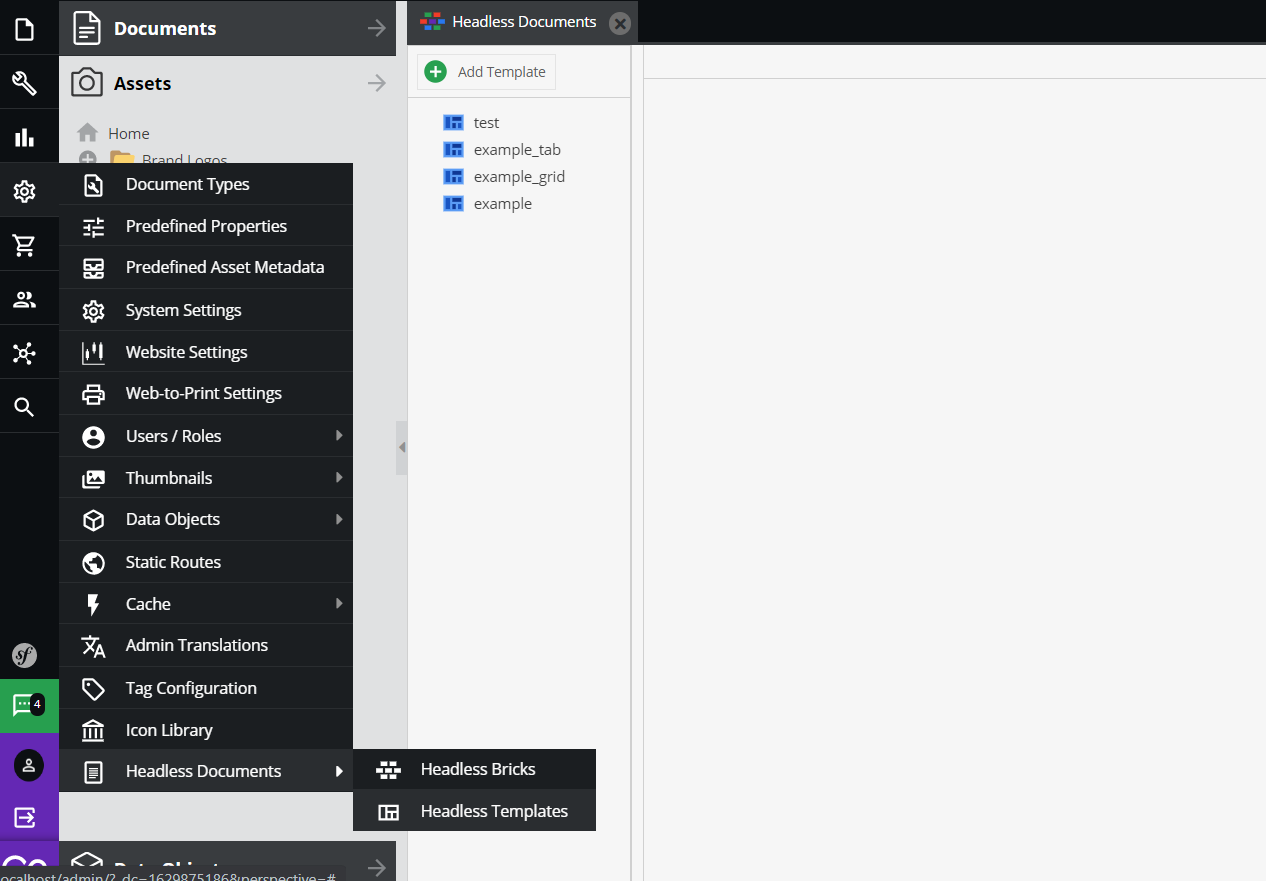Image resolution: width=1266 pixels, height=881 pixels.
Task: Expand the Cache submenu arrow
Action: tap(339, 604)
